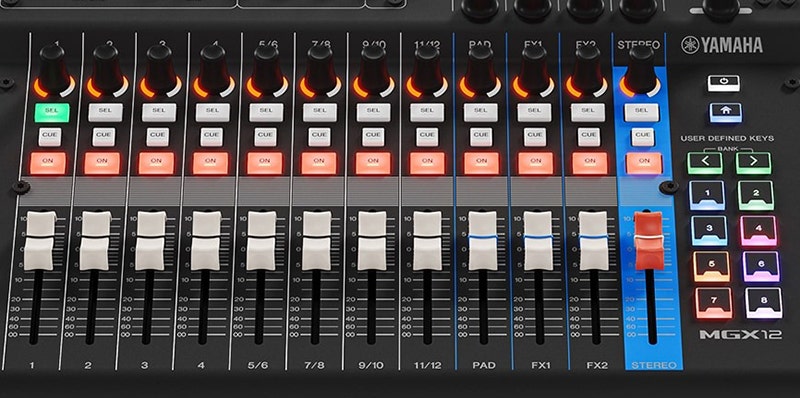Click FX2 channel rotary knob

coord(587,69)
